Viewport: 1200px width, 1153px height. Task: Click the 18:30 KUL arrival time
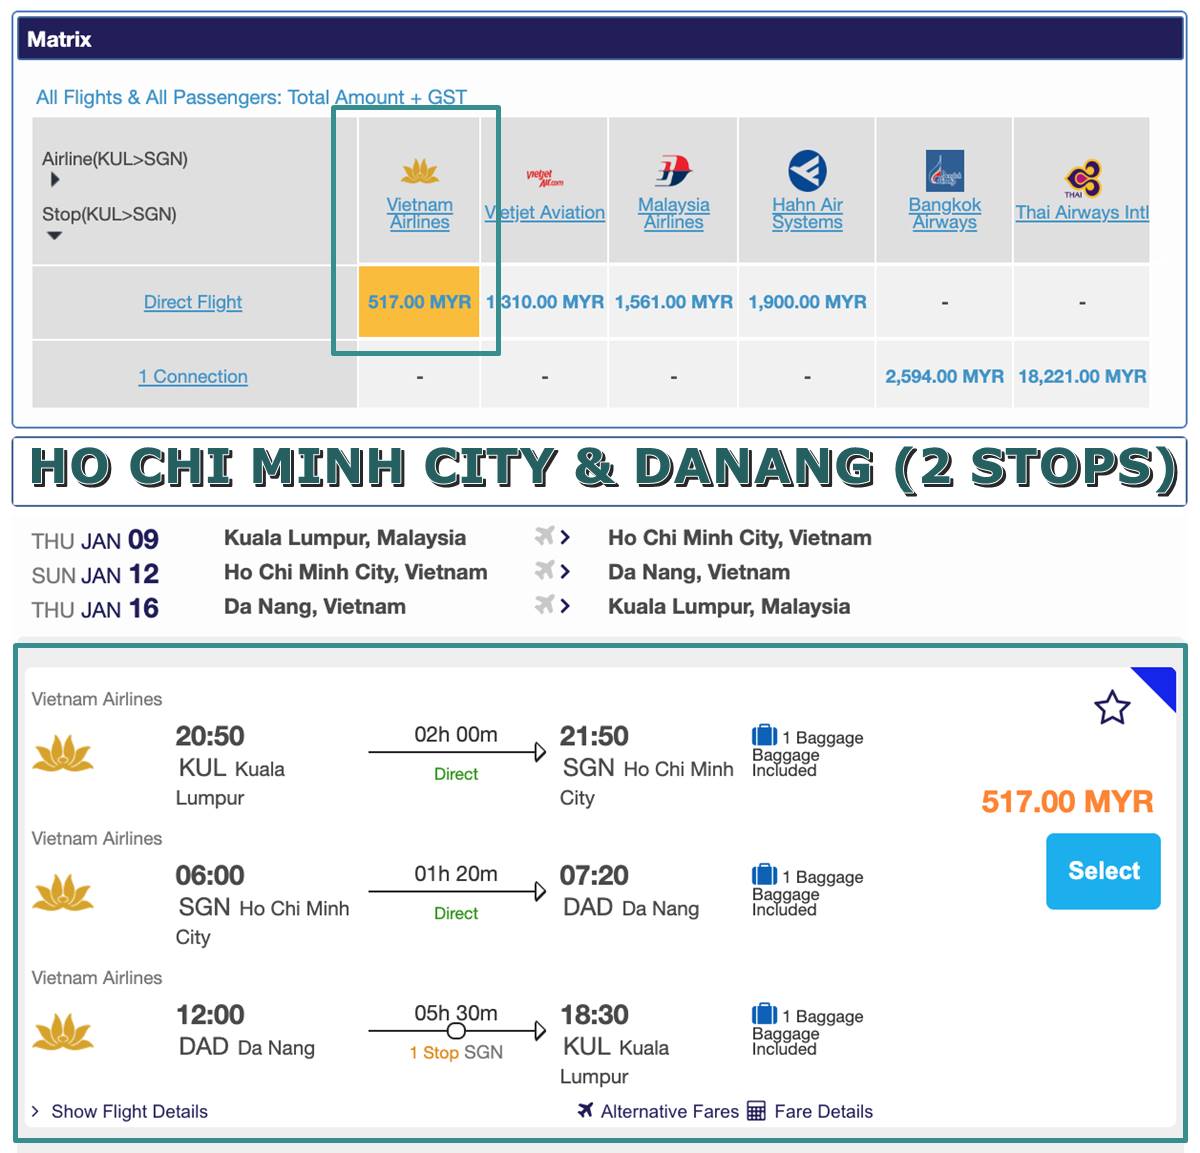(x=594, y=1014)
